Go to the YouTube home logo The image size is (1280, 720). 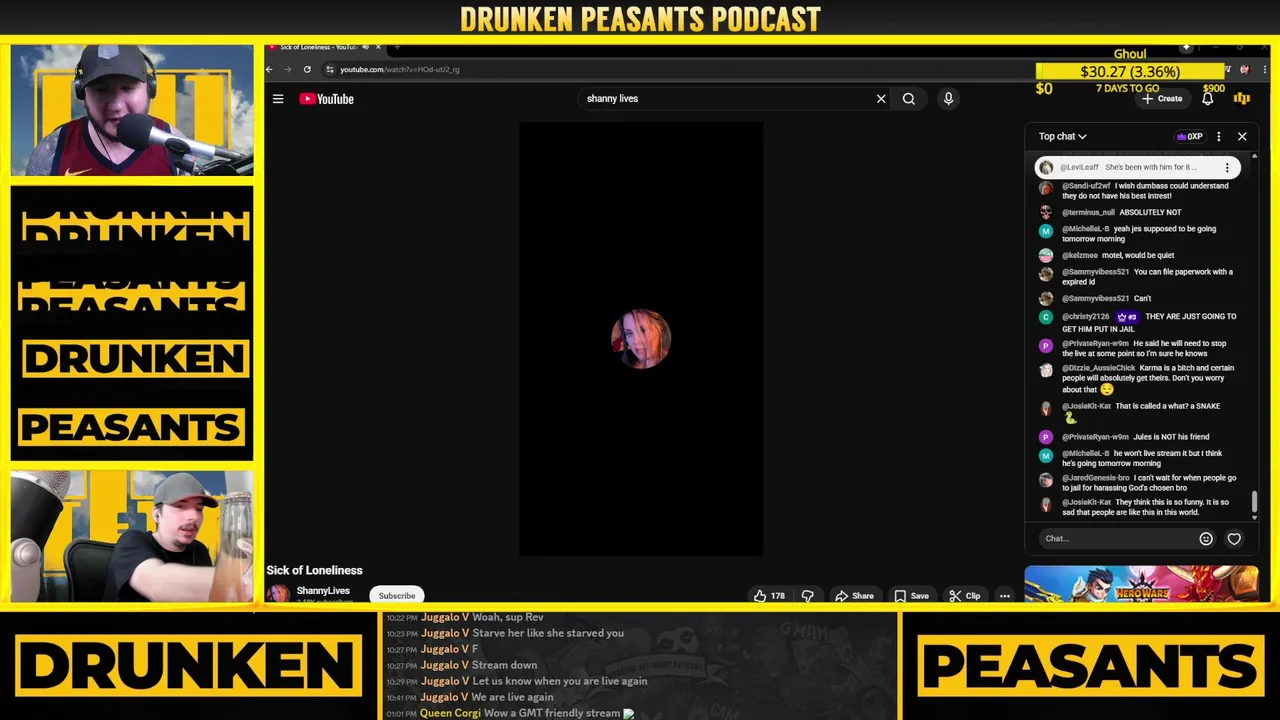click(x=327, y=99)
